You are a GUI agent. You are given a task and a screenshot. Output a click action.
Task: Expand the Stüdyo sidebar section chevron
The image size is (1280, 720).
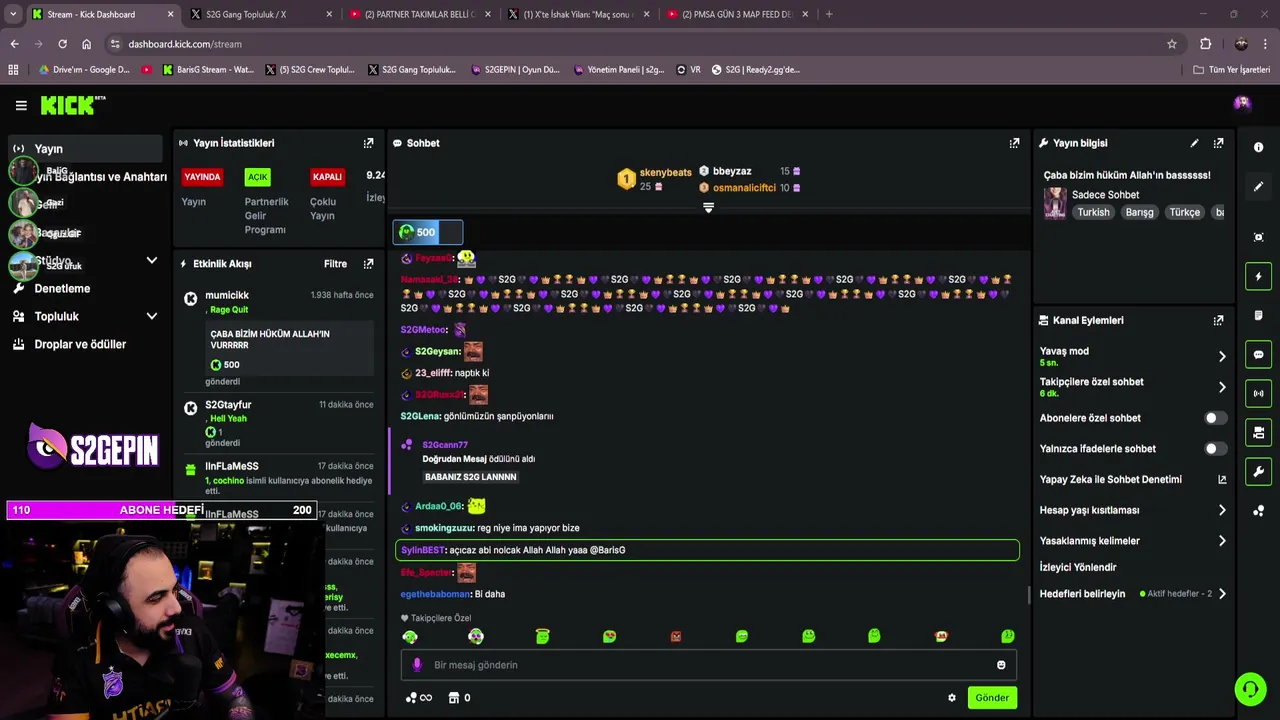point(152,261)
